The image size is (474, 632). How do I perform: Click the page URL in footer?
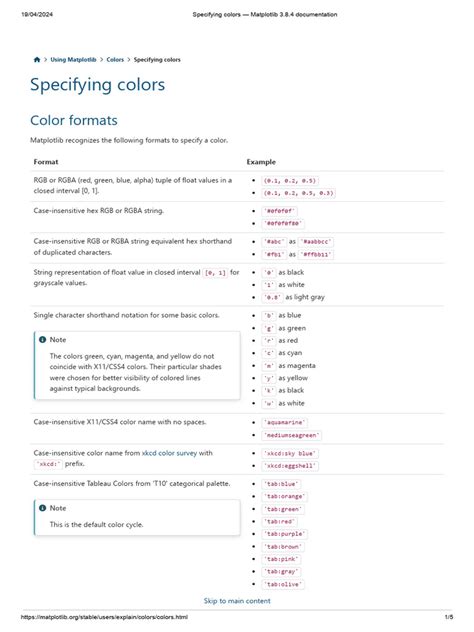tap(104, 617)
